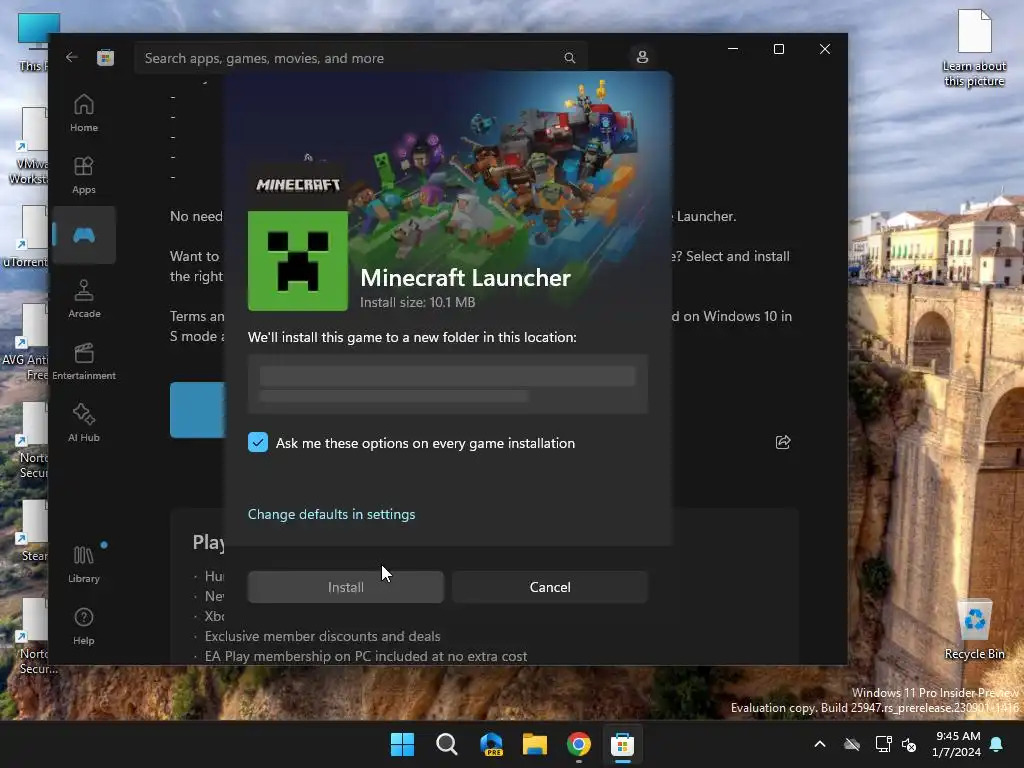The width and height of the screenshot is (1024, 768).
Task: Click the network display tray icon
Action: 883,744
